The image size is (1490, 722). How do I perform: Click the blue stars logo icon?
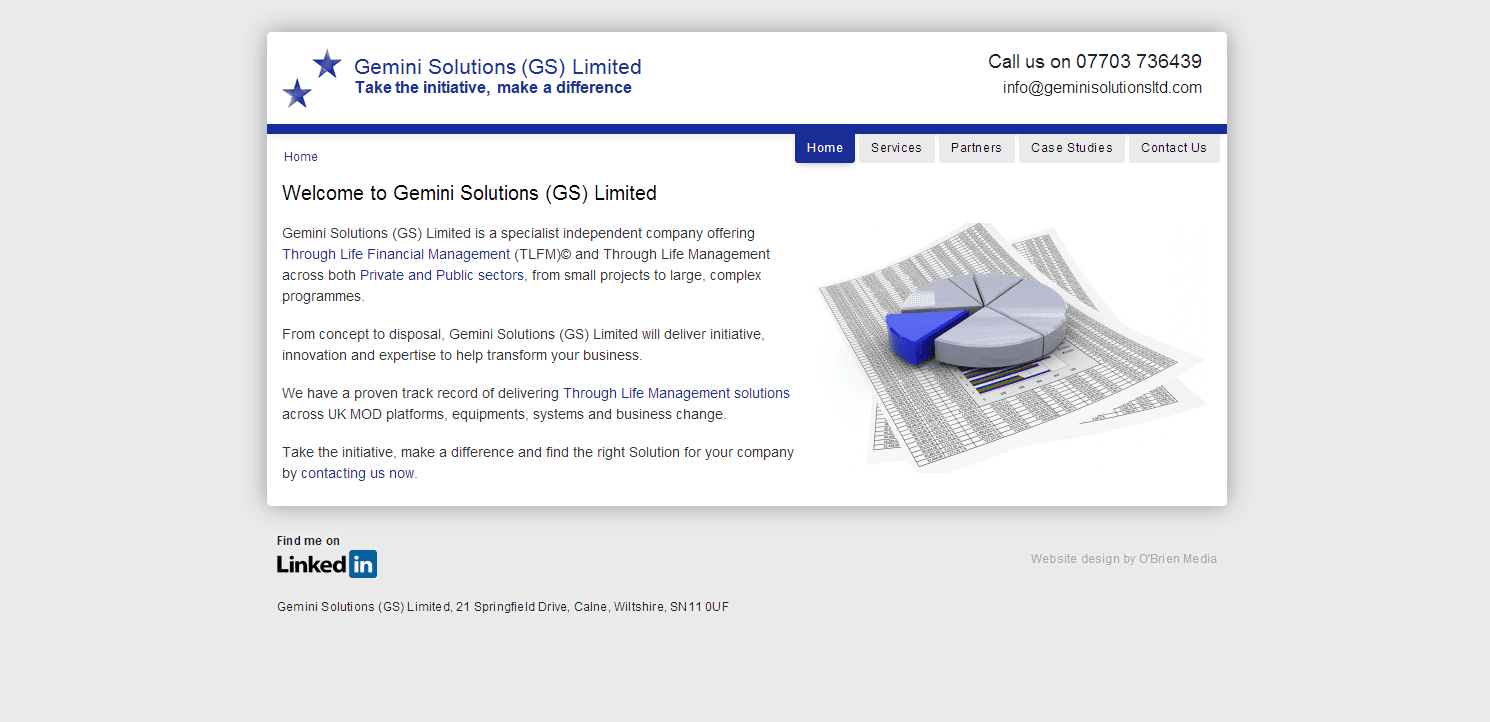pyautogui.click(x=312, y=78)
